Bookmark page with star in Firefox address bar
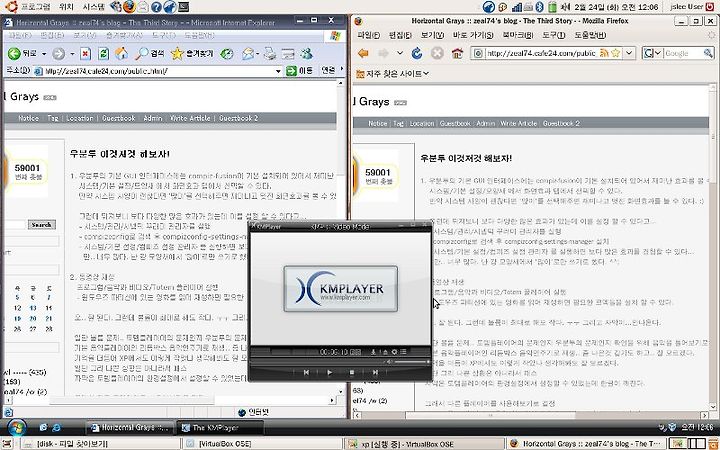This screenshot has width=720, height=450. (x=615, y=53)
